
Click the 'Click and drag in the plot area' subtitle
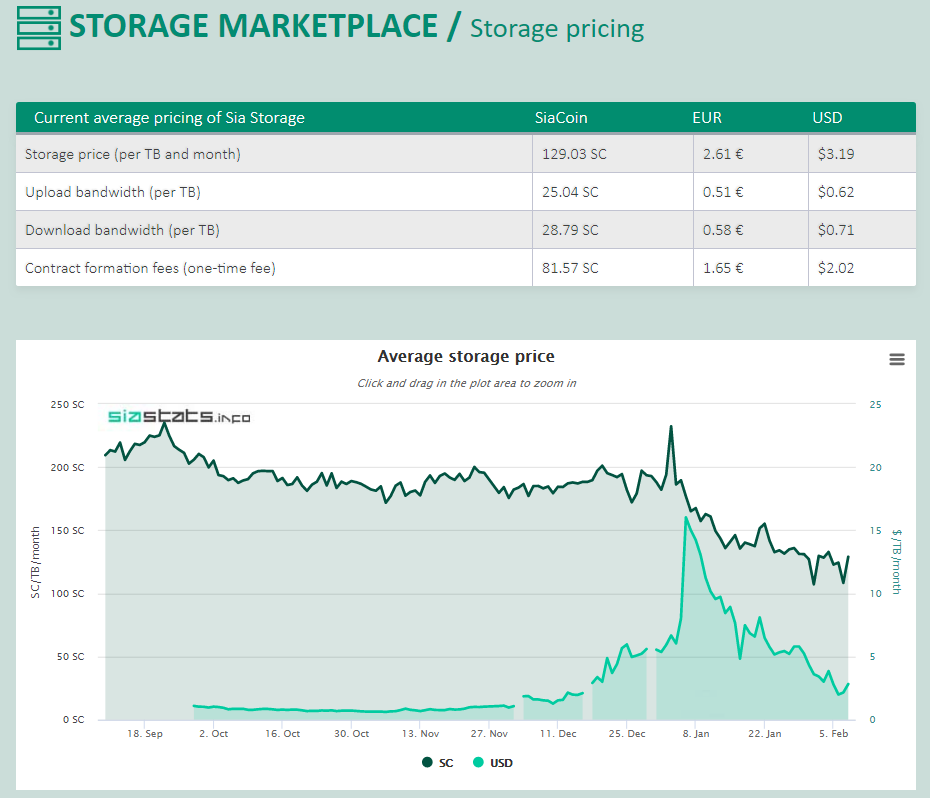(x=466, y=383)
